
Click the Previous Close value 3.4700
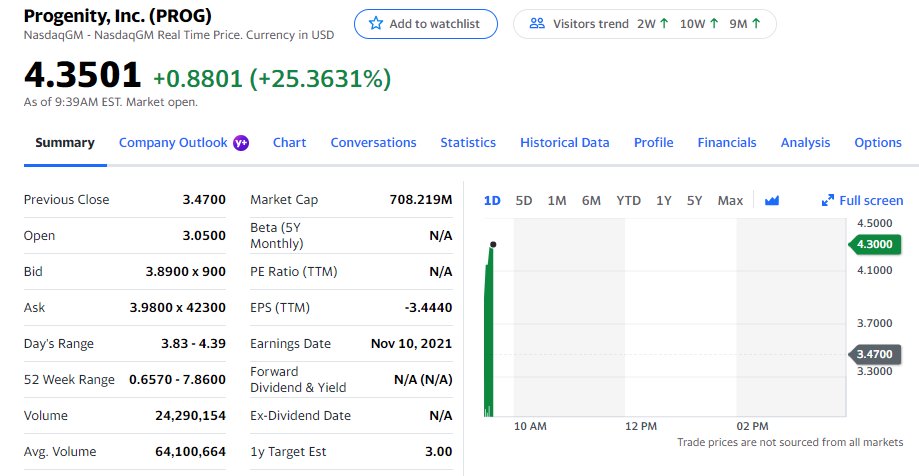pos(204,199)
